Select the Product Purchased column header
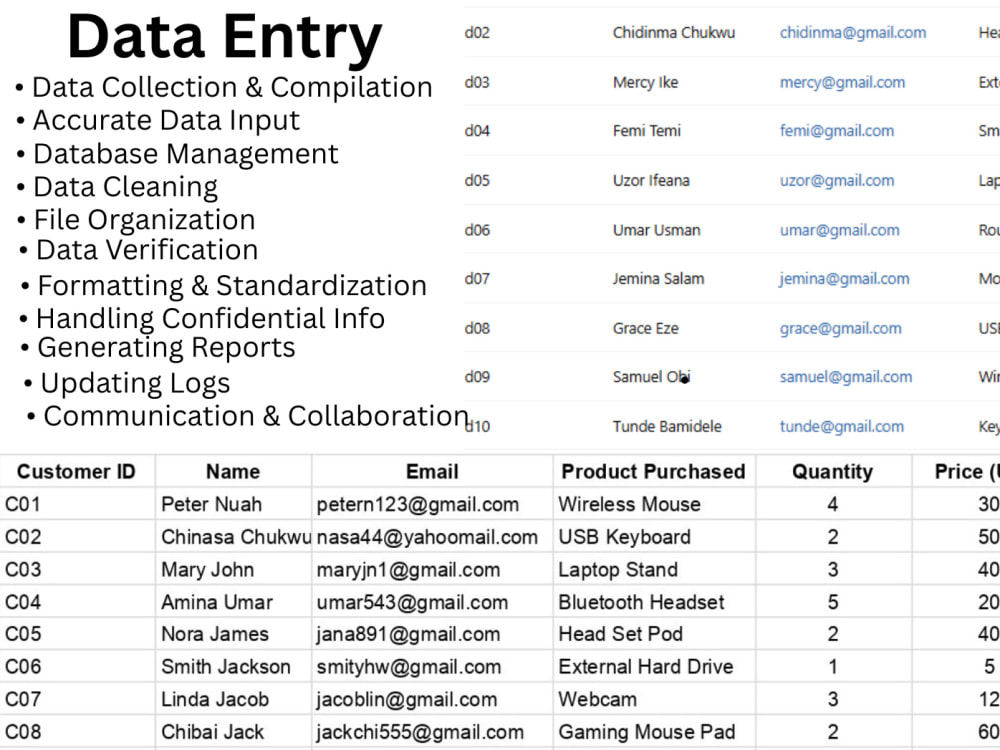 click(654, 471)
